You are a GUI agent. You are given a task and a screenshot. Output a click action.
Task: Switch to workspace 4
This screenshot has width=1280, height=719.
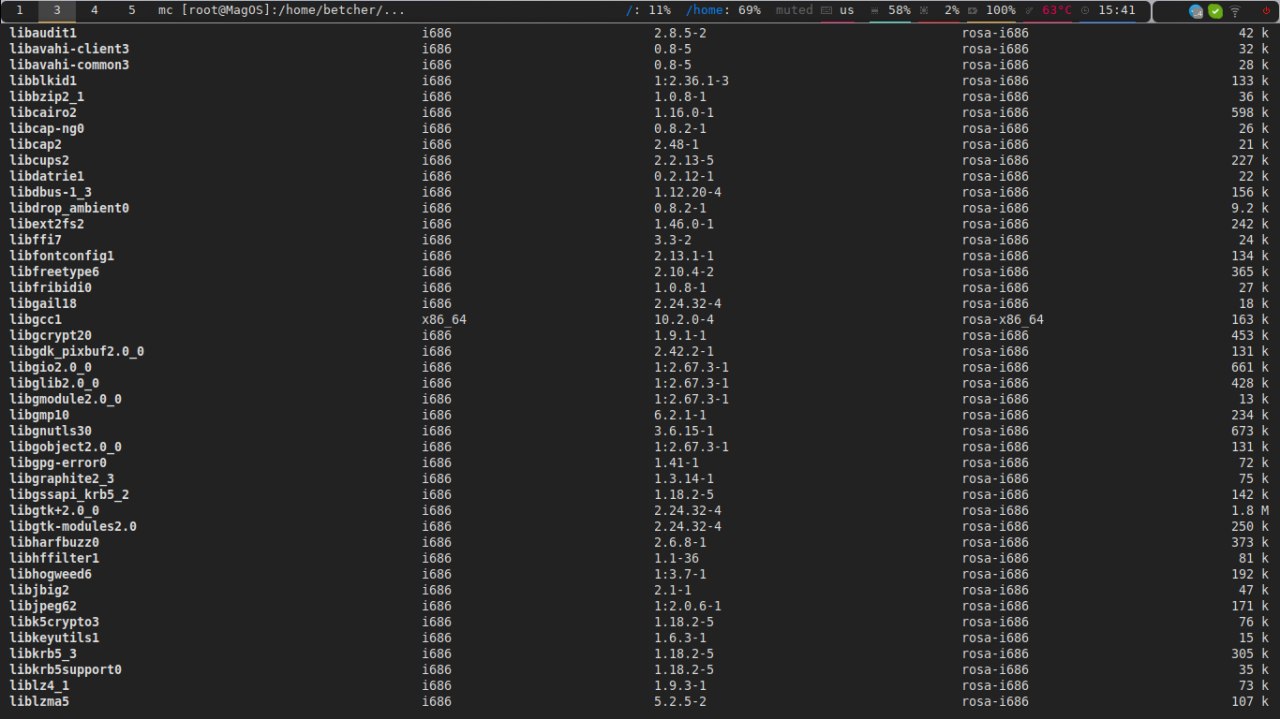click(x=95, y=10)
